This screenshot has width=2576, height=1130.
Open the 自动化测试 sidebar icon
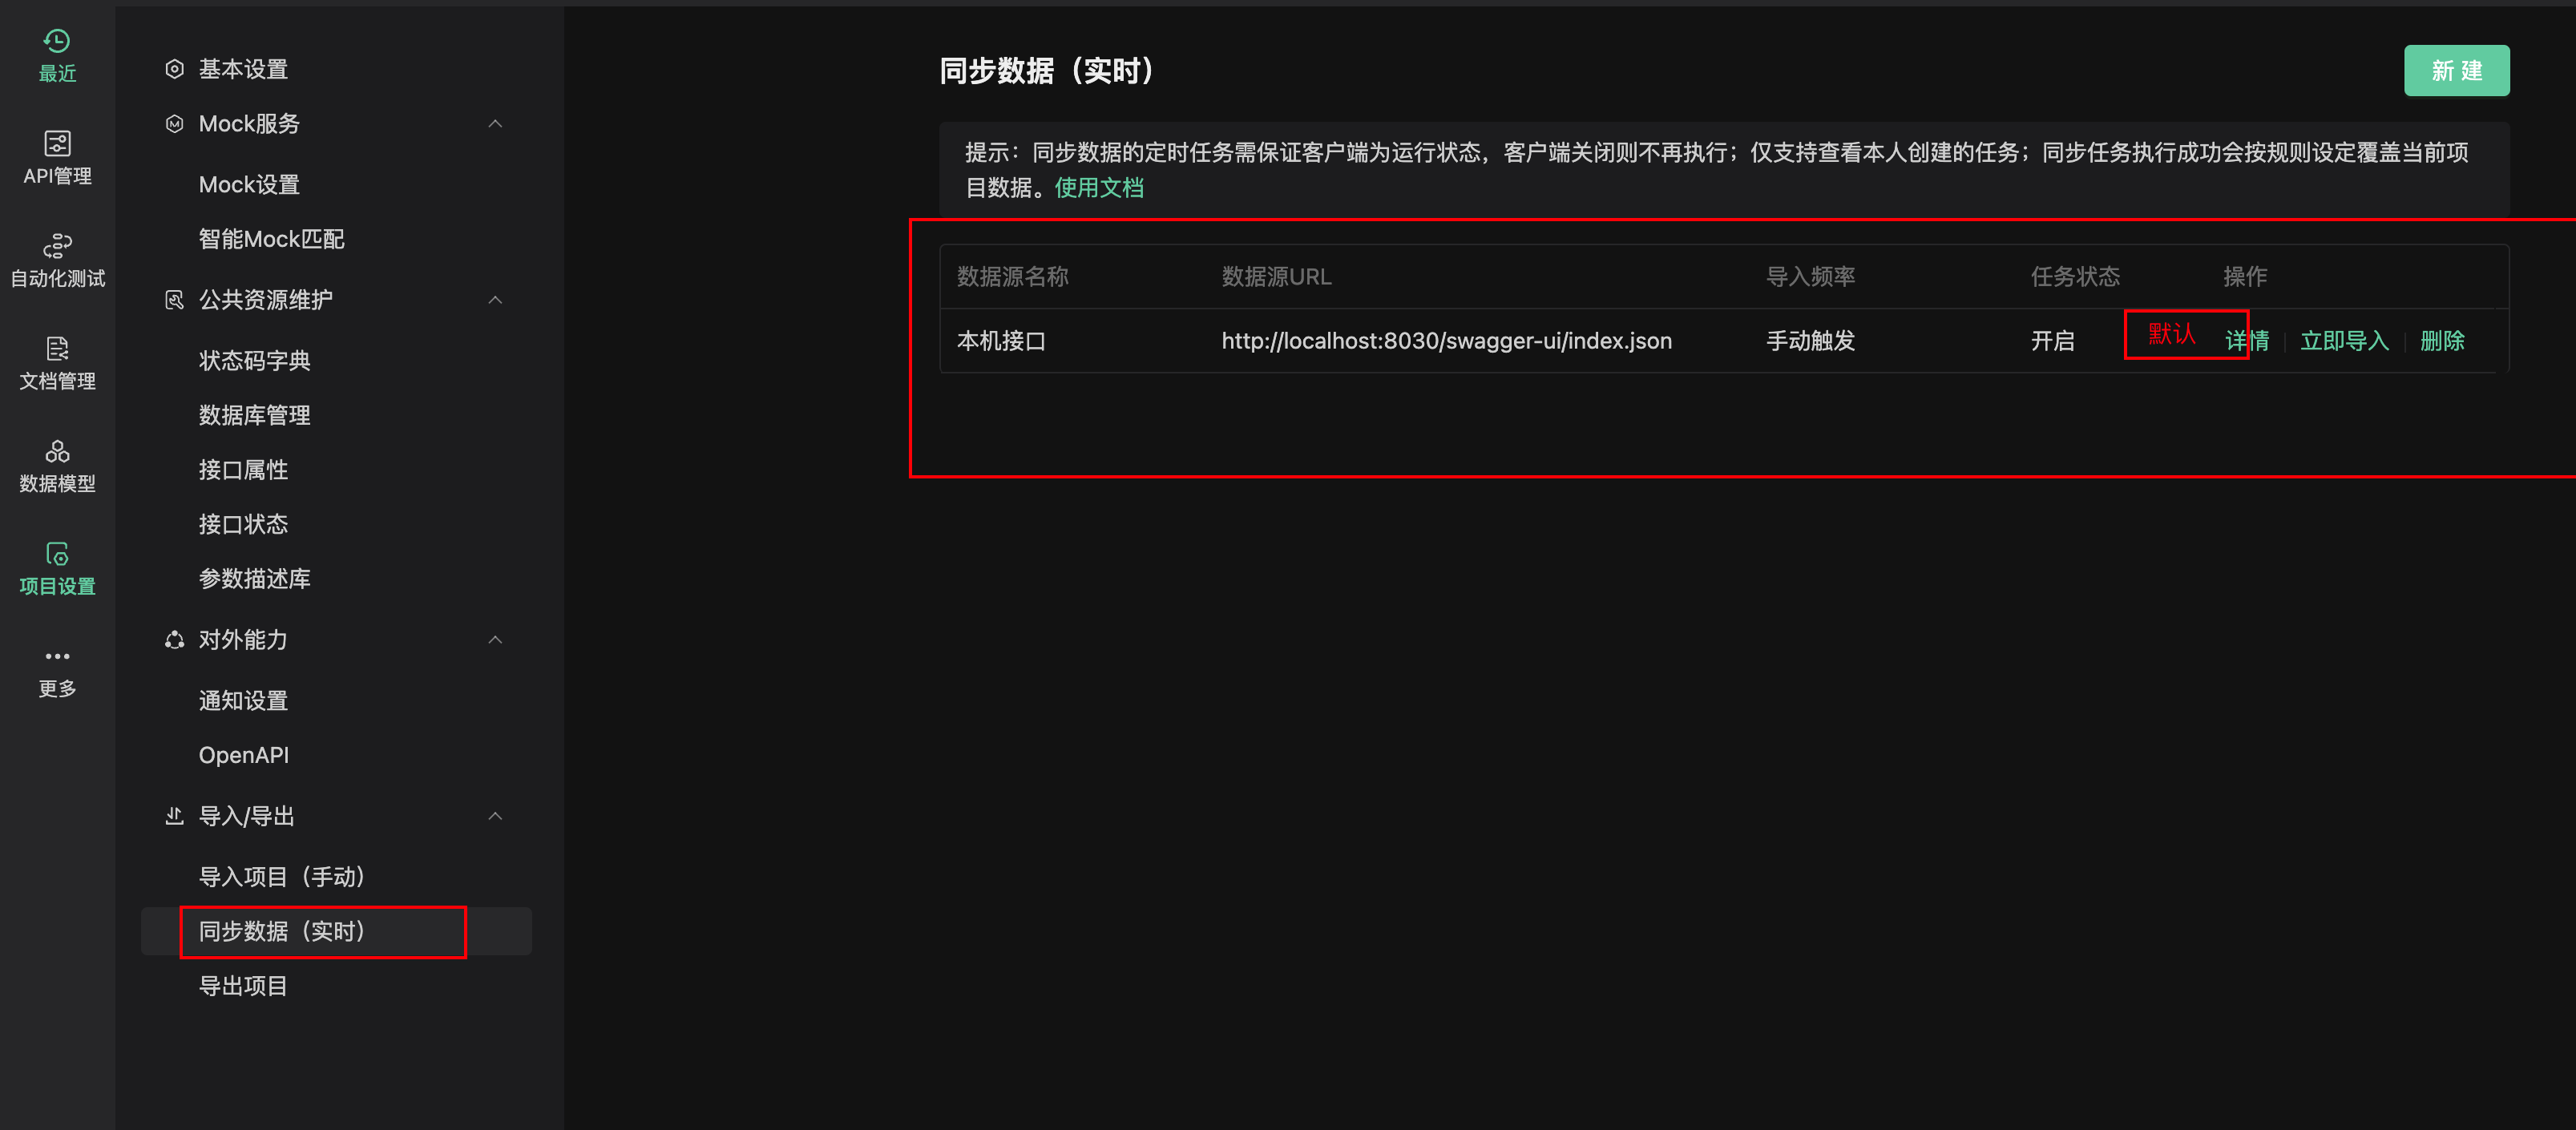(57, 246)
